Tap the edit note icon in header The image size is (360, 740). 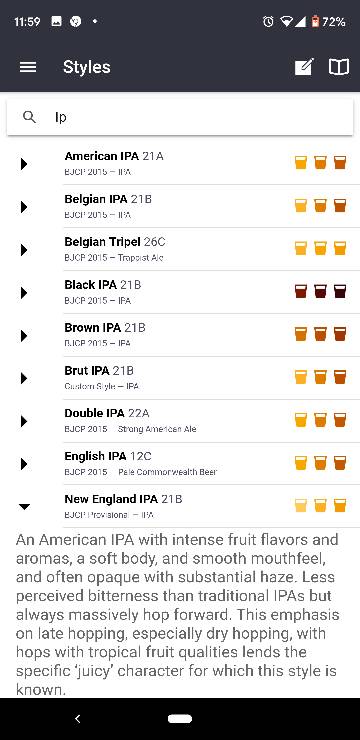pos(304,67)
